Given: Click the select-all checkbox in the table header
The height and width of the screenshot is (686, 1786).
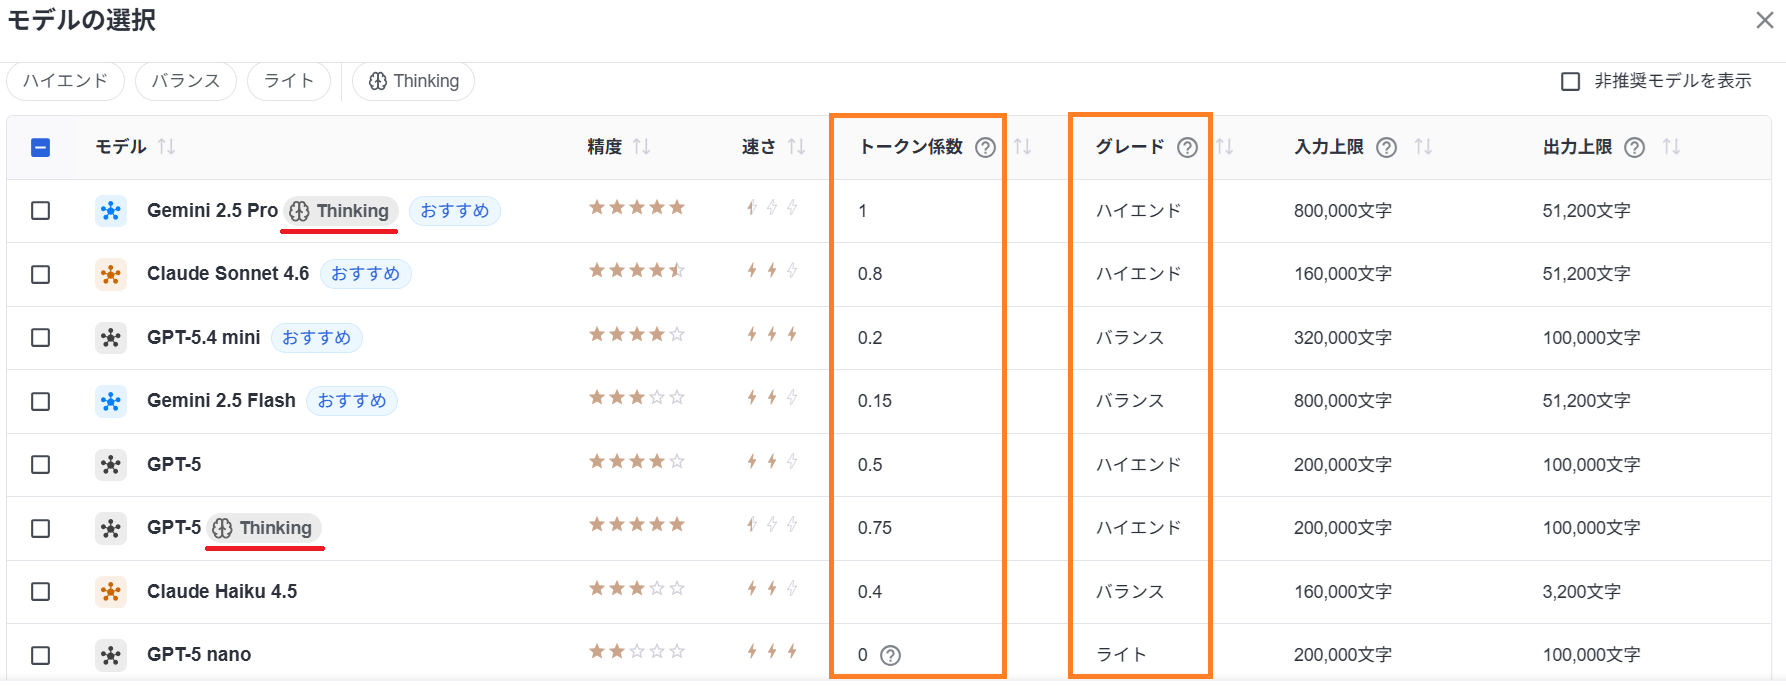Looking at the screenshot, I should point(40,147).
